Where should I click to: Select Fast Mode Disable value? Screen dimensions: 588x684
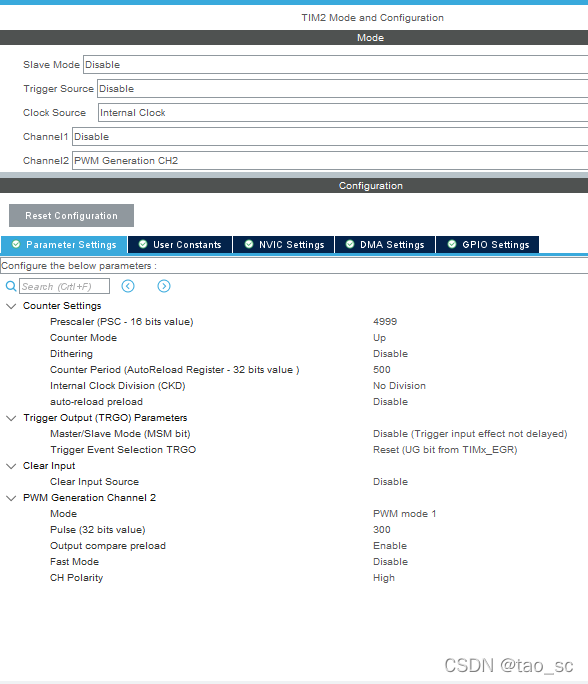[390, 562]
